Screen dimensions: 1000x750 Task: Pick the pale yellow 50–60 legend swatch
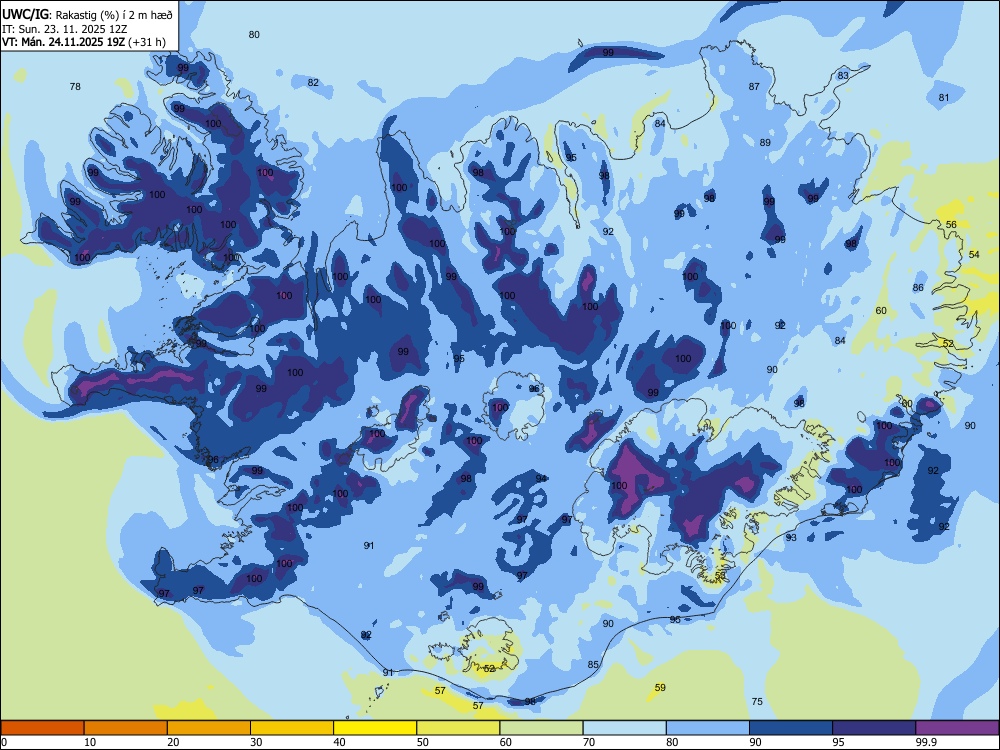[x=458, y=728]
